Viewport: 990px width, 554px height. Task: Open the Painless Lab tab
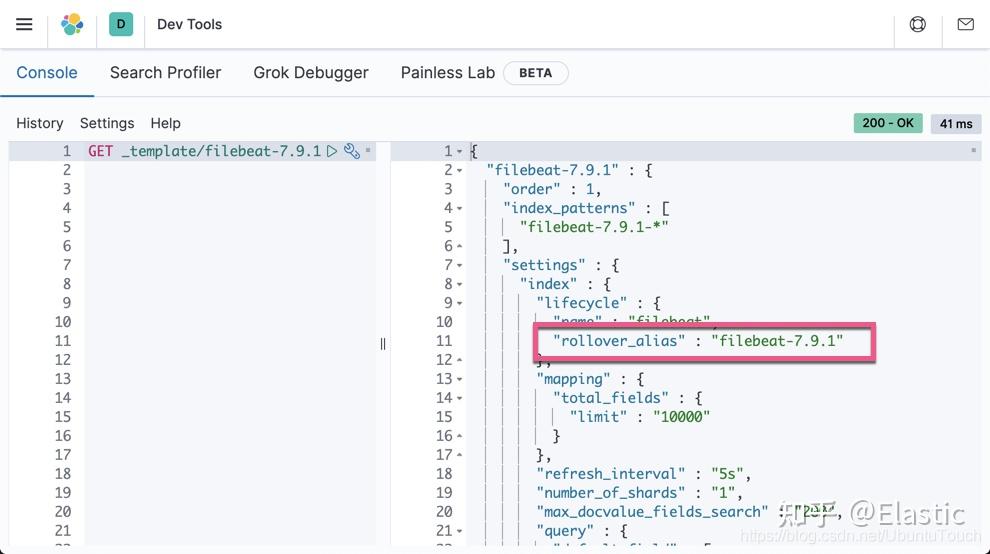point(448,73)
